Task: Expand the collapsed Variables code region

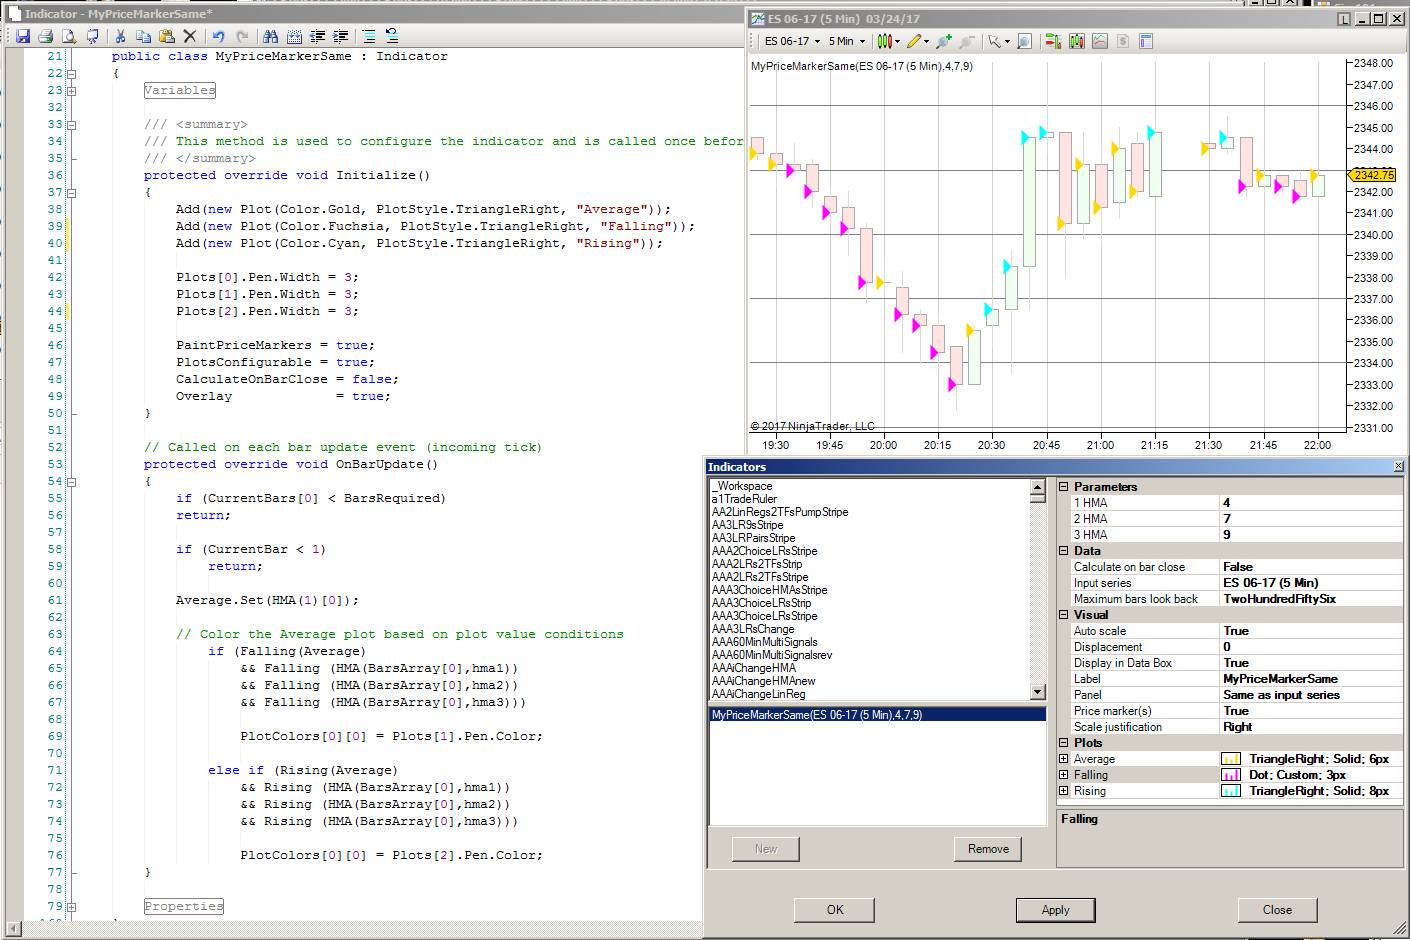Action: 72,91
